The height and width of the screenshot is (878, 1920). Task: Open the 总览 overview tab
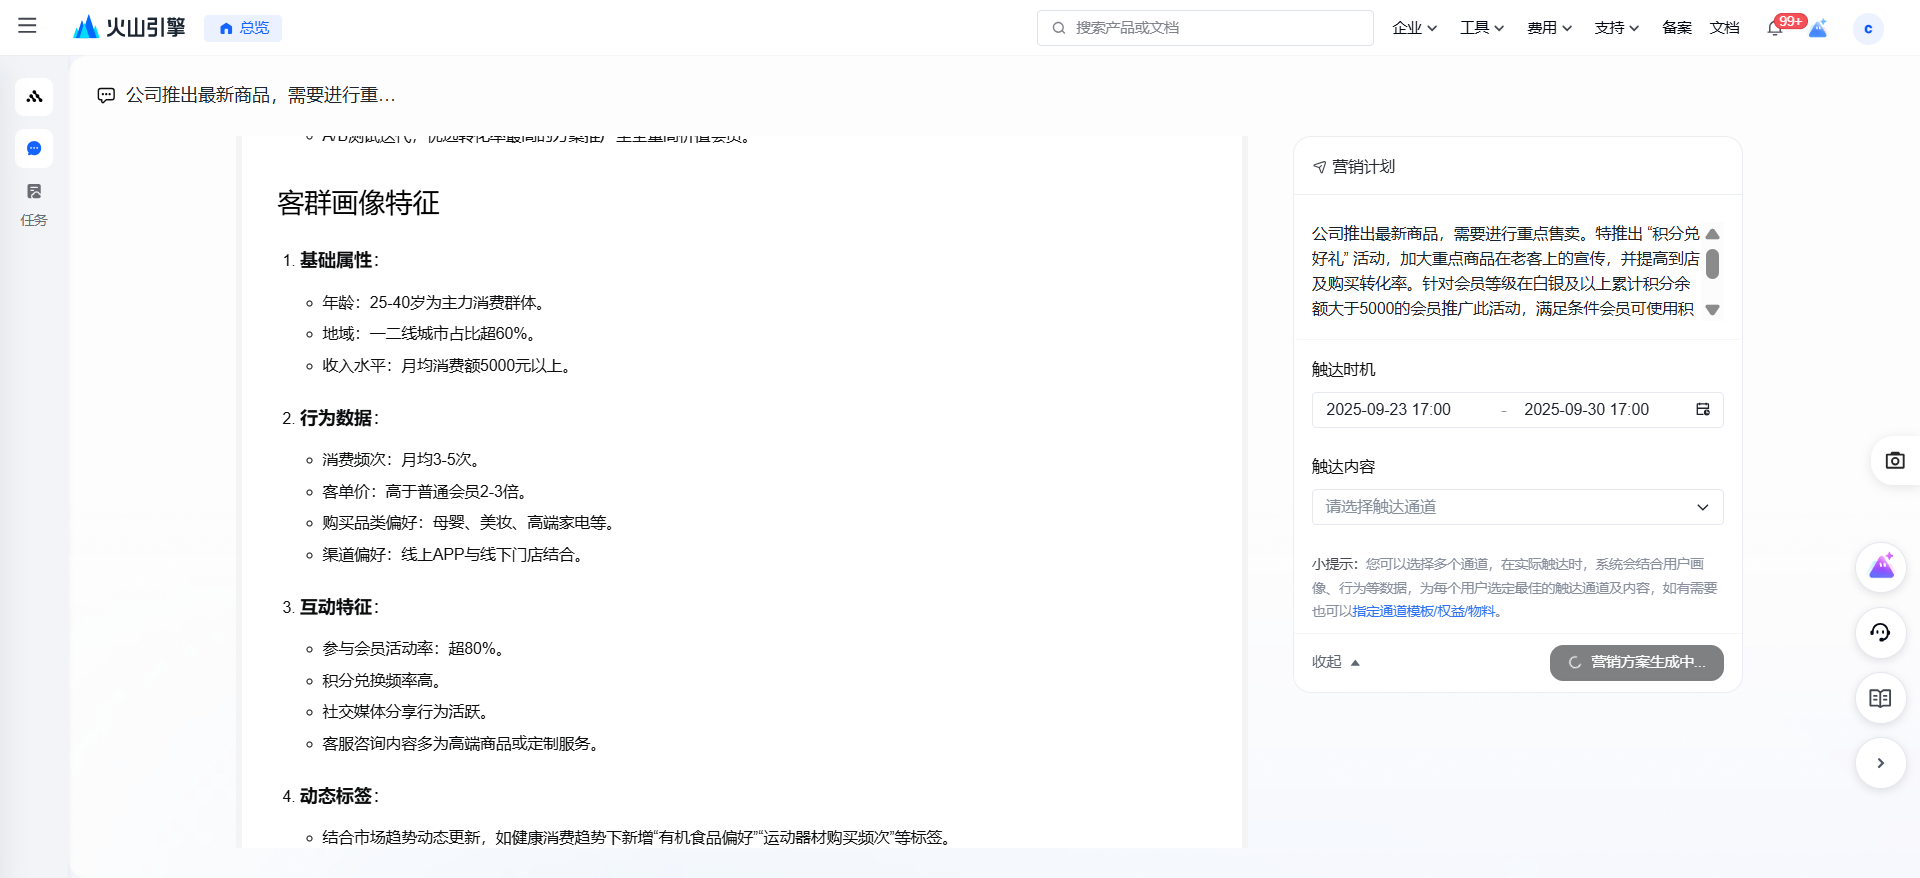point(243,28)
